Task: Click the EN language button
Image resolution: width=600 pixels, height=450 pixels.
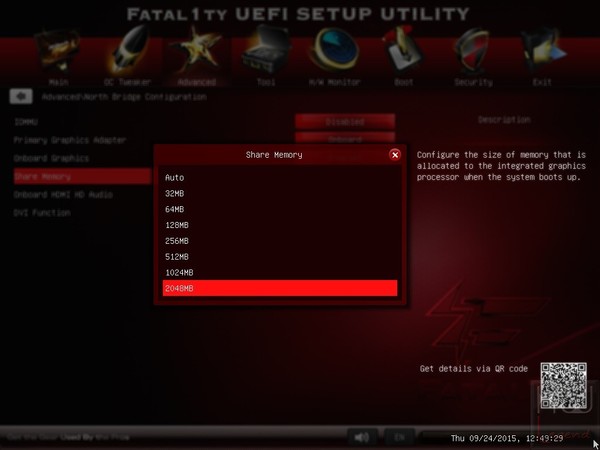Action: click(399, 437)
